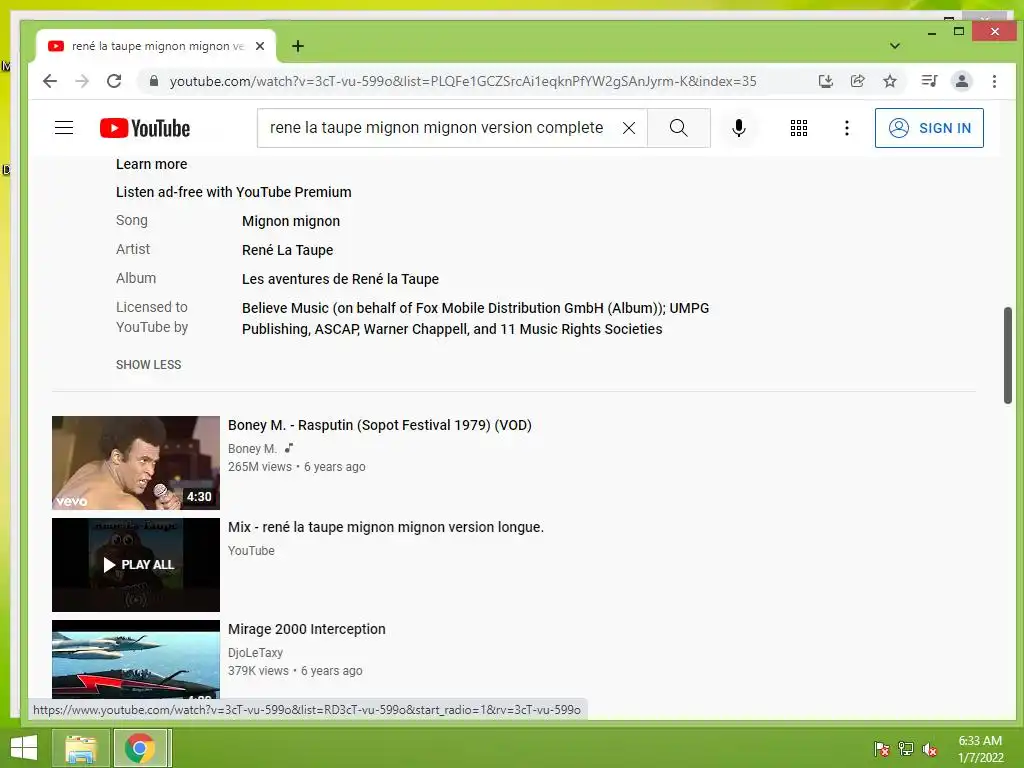
Task: Open Boney M. channel name
Action: pyautogui.click(x=252, y=449)
